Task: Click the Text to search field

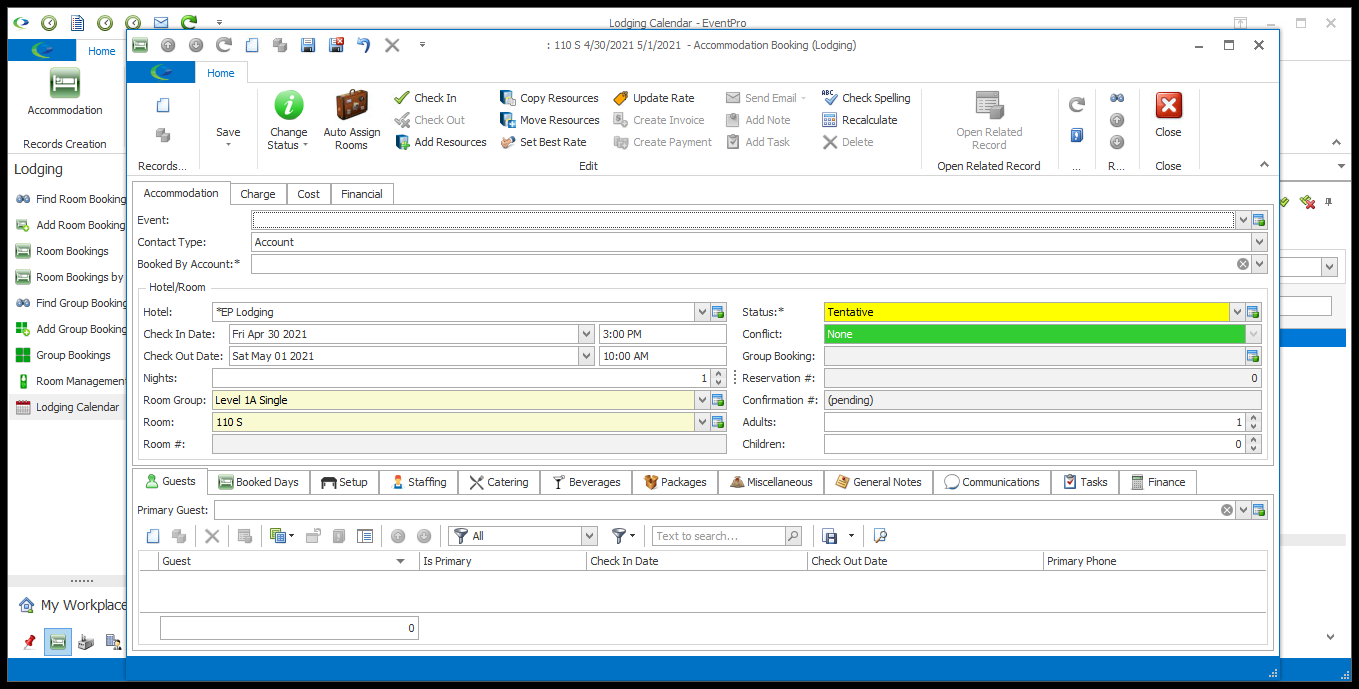Action: click(719, 536)
